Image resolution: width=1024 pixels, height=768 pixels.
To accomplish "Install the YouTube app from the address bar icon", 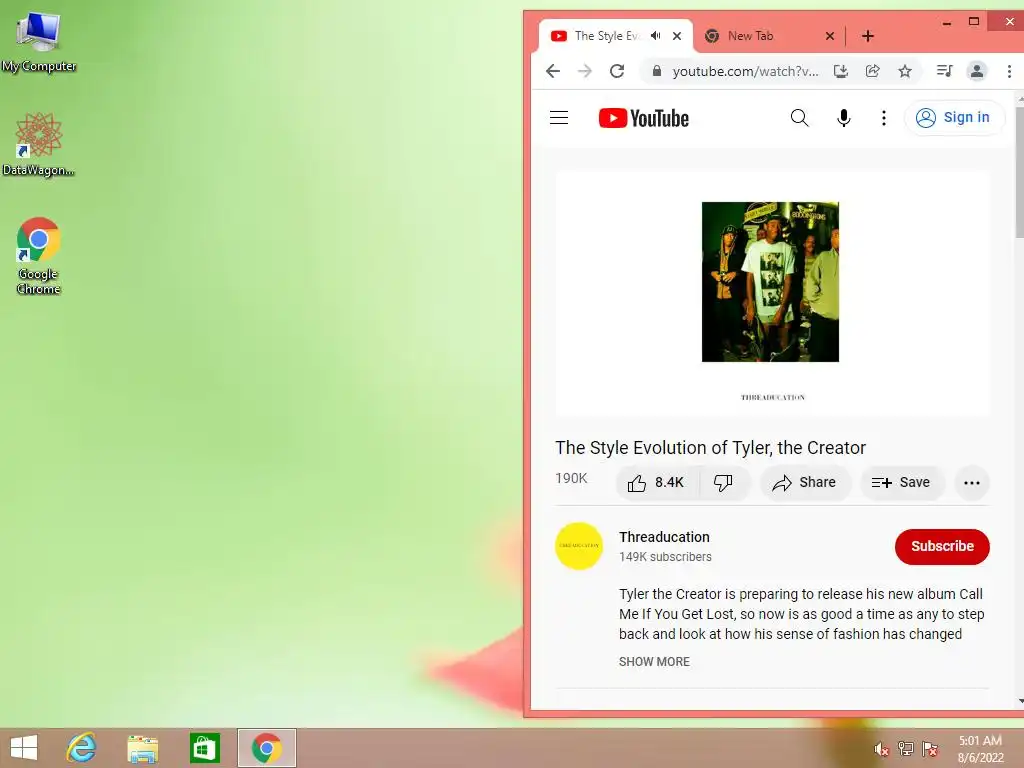I will click(x=841, y=71).
